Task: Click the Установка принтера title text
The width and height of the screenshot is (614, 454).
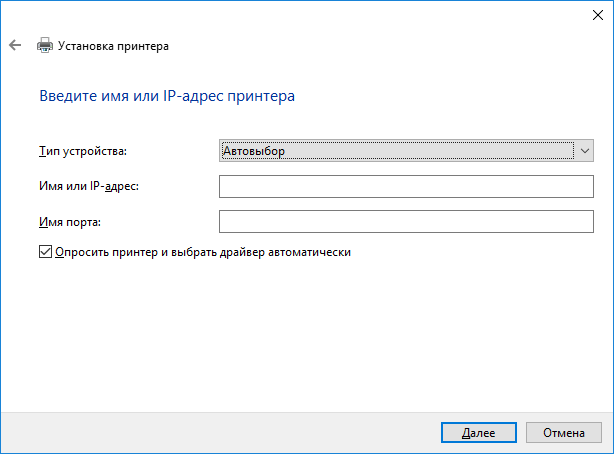Action: coord(113,46)
